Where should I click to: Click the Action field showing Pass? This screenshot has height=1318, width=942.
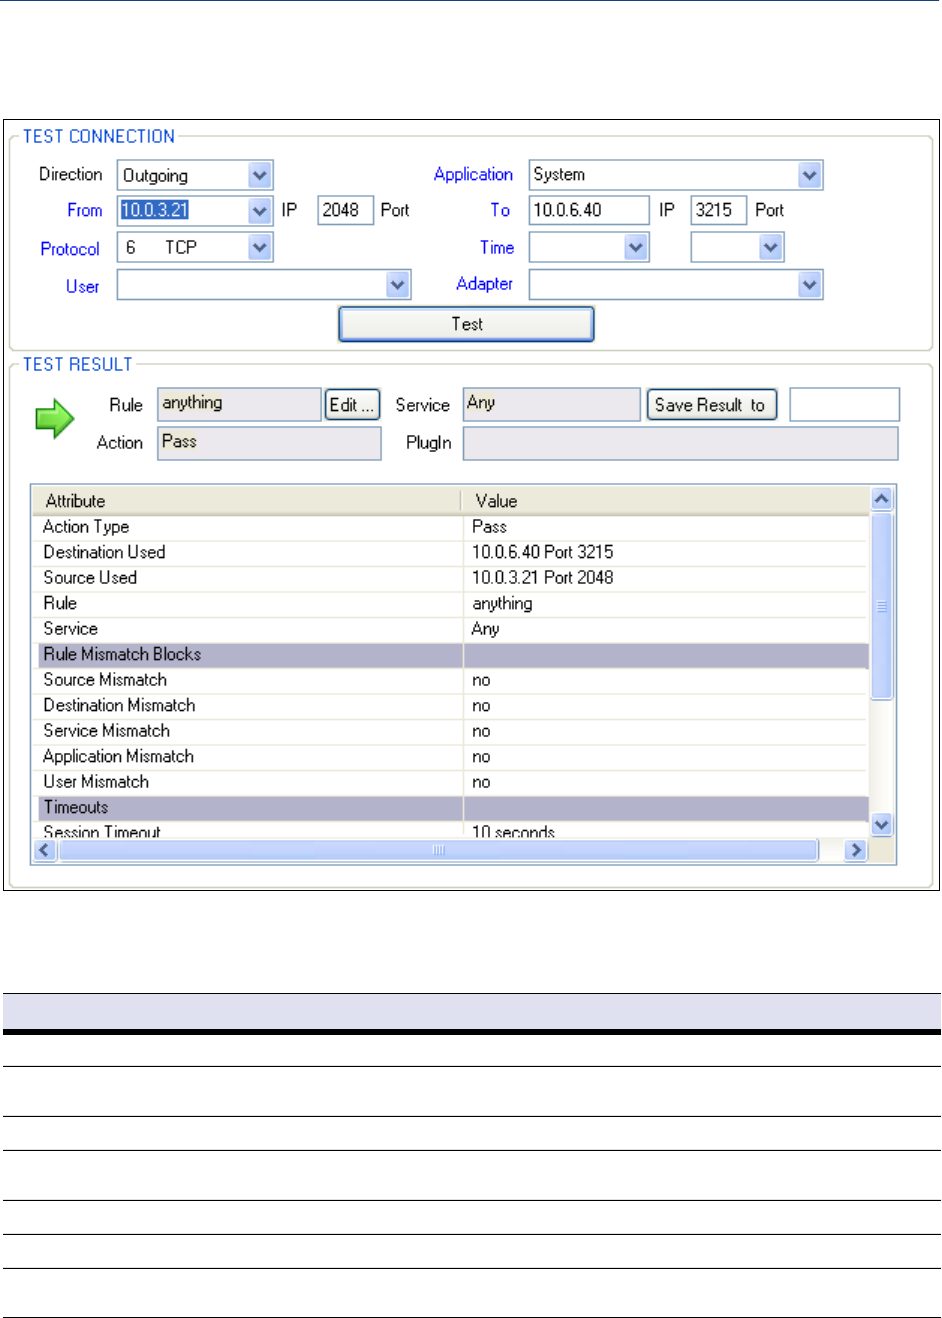[x=269, y=443]
